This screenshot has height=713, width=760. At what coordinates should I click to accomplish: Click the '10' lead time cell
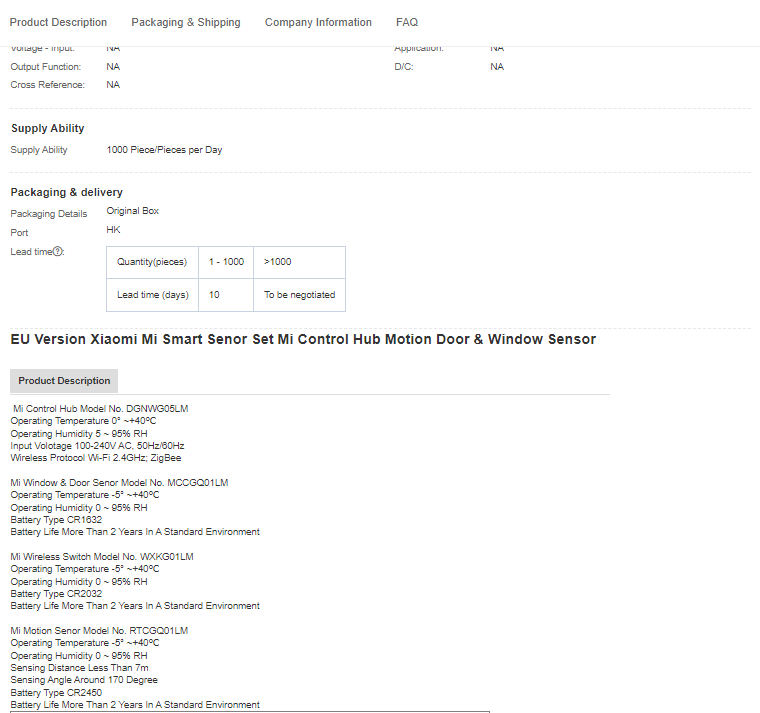226,295
